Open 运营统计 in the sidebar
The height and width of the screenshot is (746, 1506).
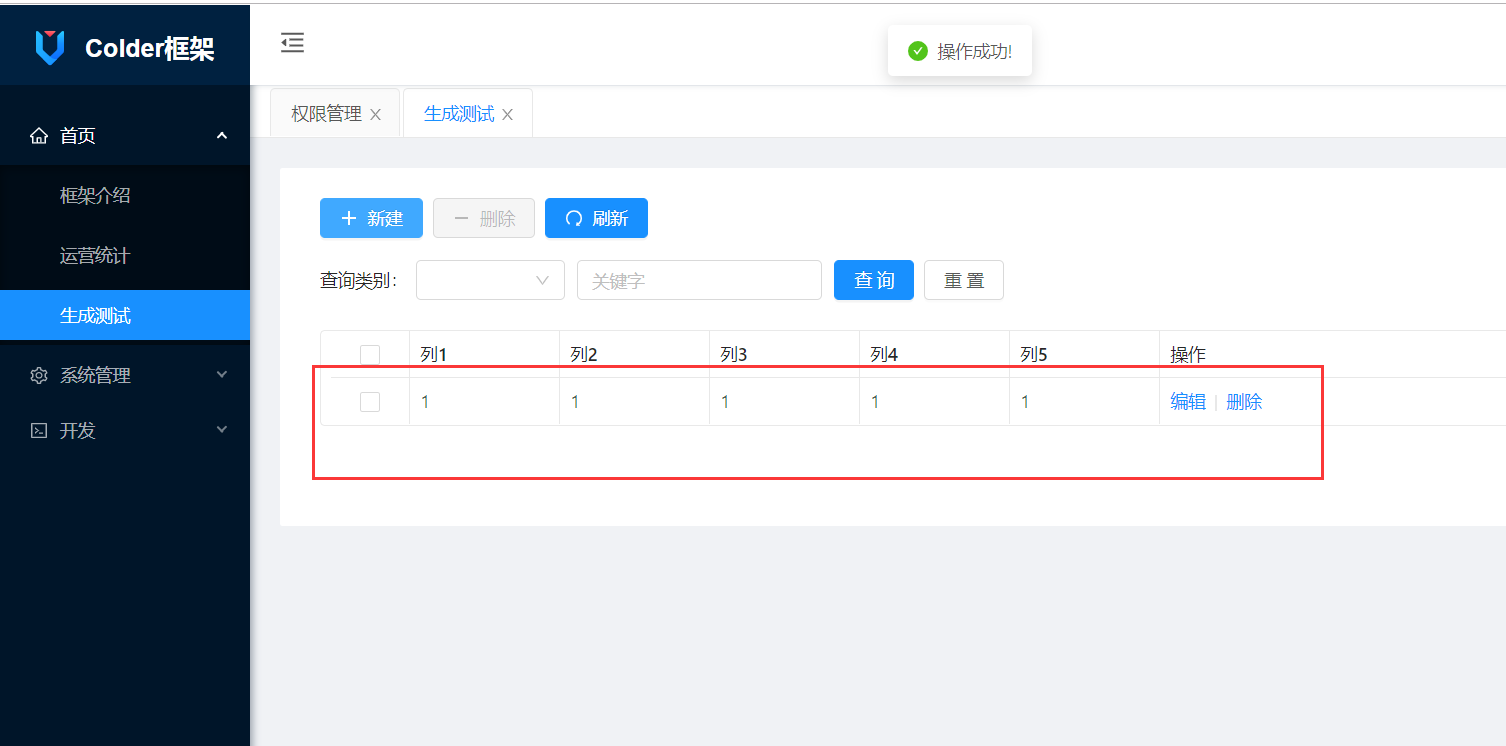click(125, 256)
